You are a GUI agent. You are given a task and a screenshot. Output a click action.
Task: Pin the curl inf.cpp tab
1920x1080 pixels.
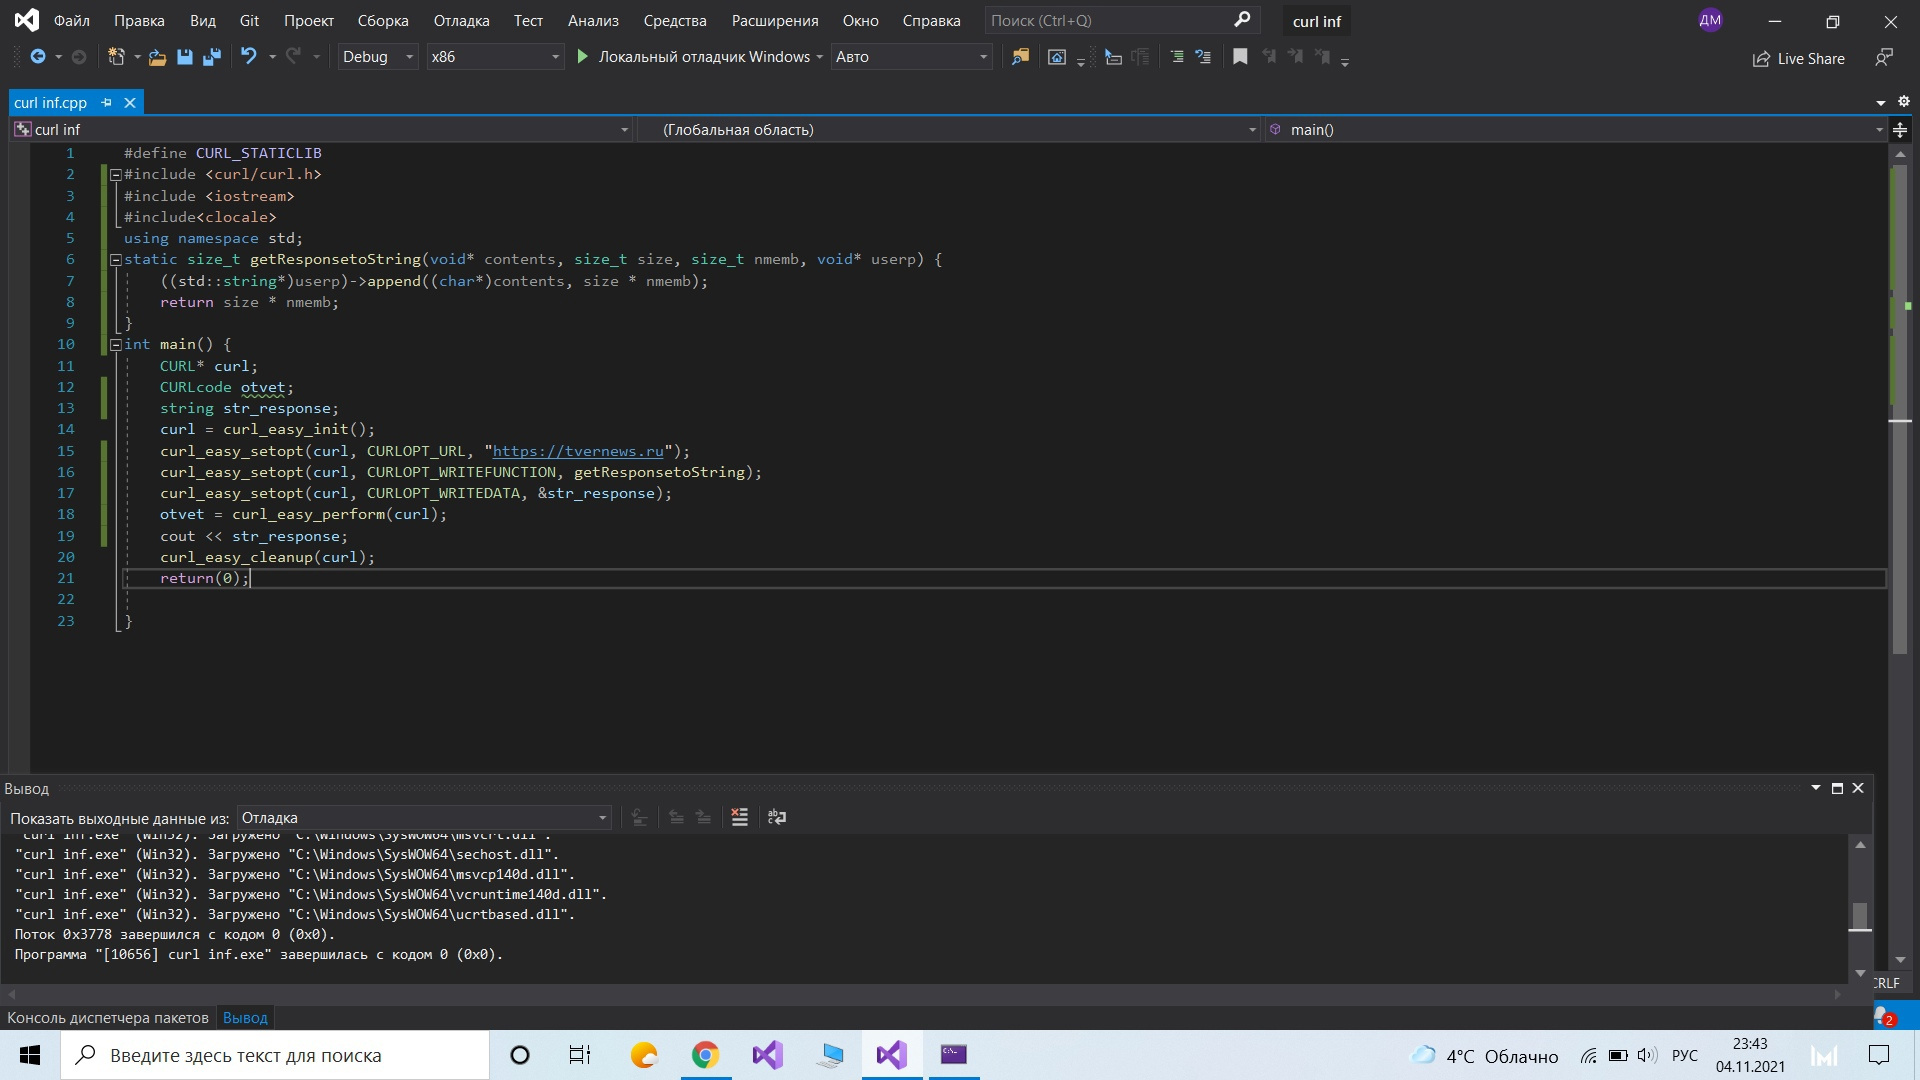click(x=107, y=103)
